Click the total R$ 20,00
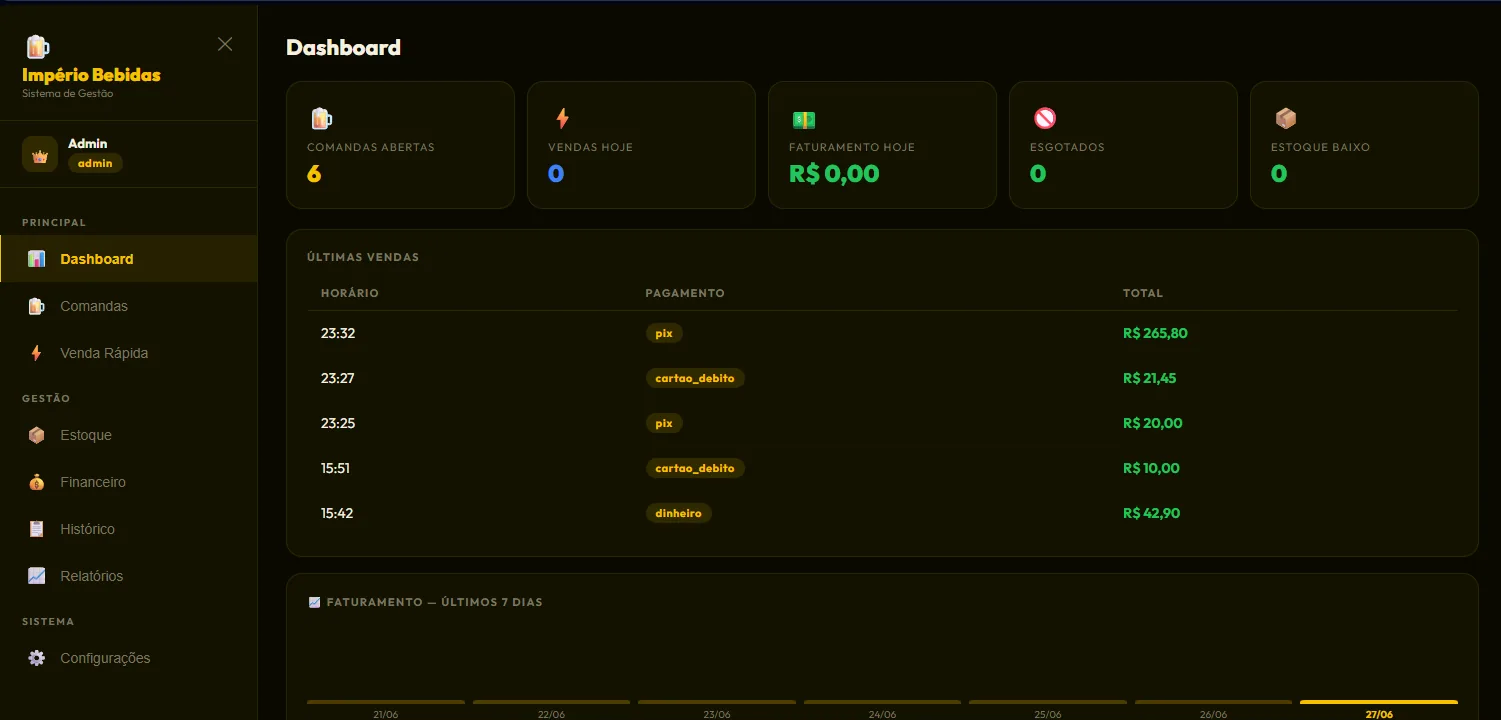 (x=1153, y=423)
